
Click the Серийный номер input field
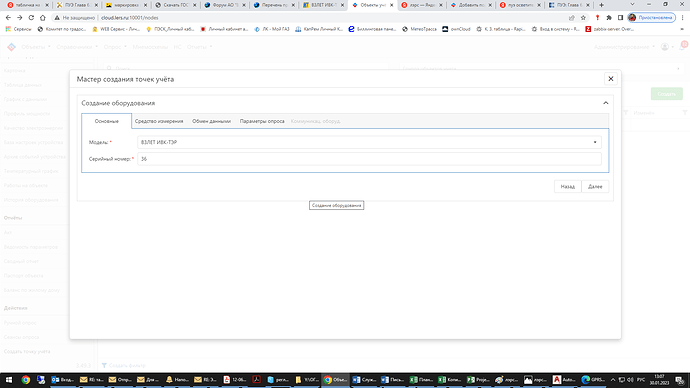click(x=369, y=159)
